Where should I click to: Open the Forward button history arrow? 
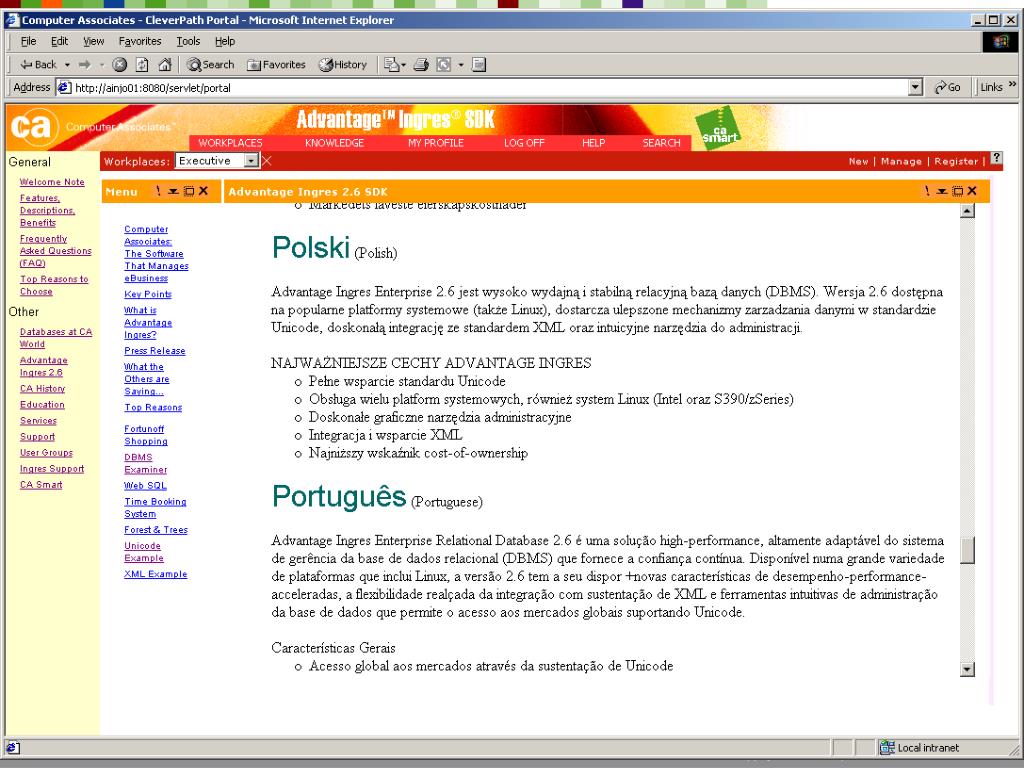pyautogui.click(x=102, y=65)
